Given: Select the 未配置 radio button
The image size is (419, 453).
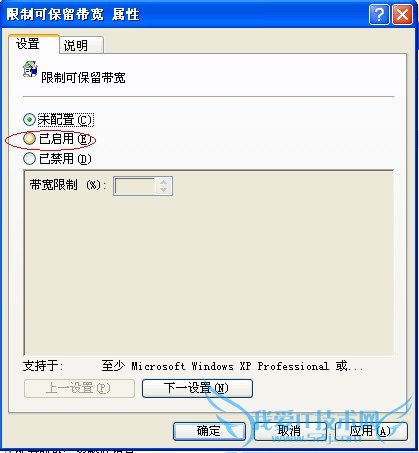Looking at the screenshot, I should [x=29, y=119].
